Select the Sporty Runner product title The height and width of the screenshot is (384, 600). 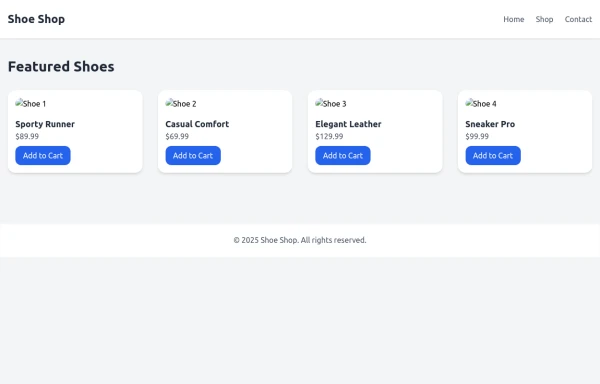click(45, 124)
